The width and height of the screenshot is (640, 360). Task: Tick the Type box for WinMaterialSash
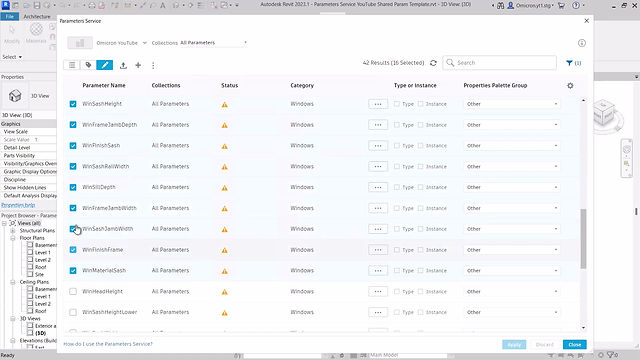point(397,271)
